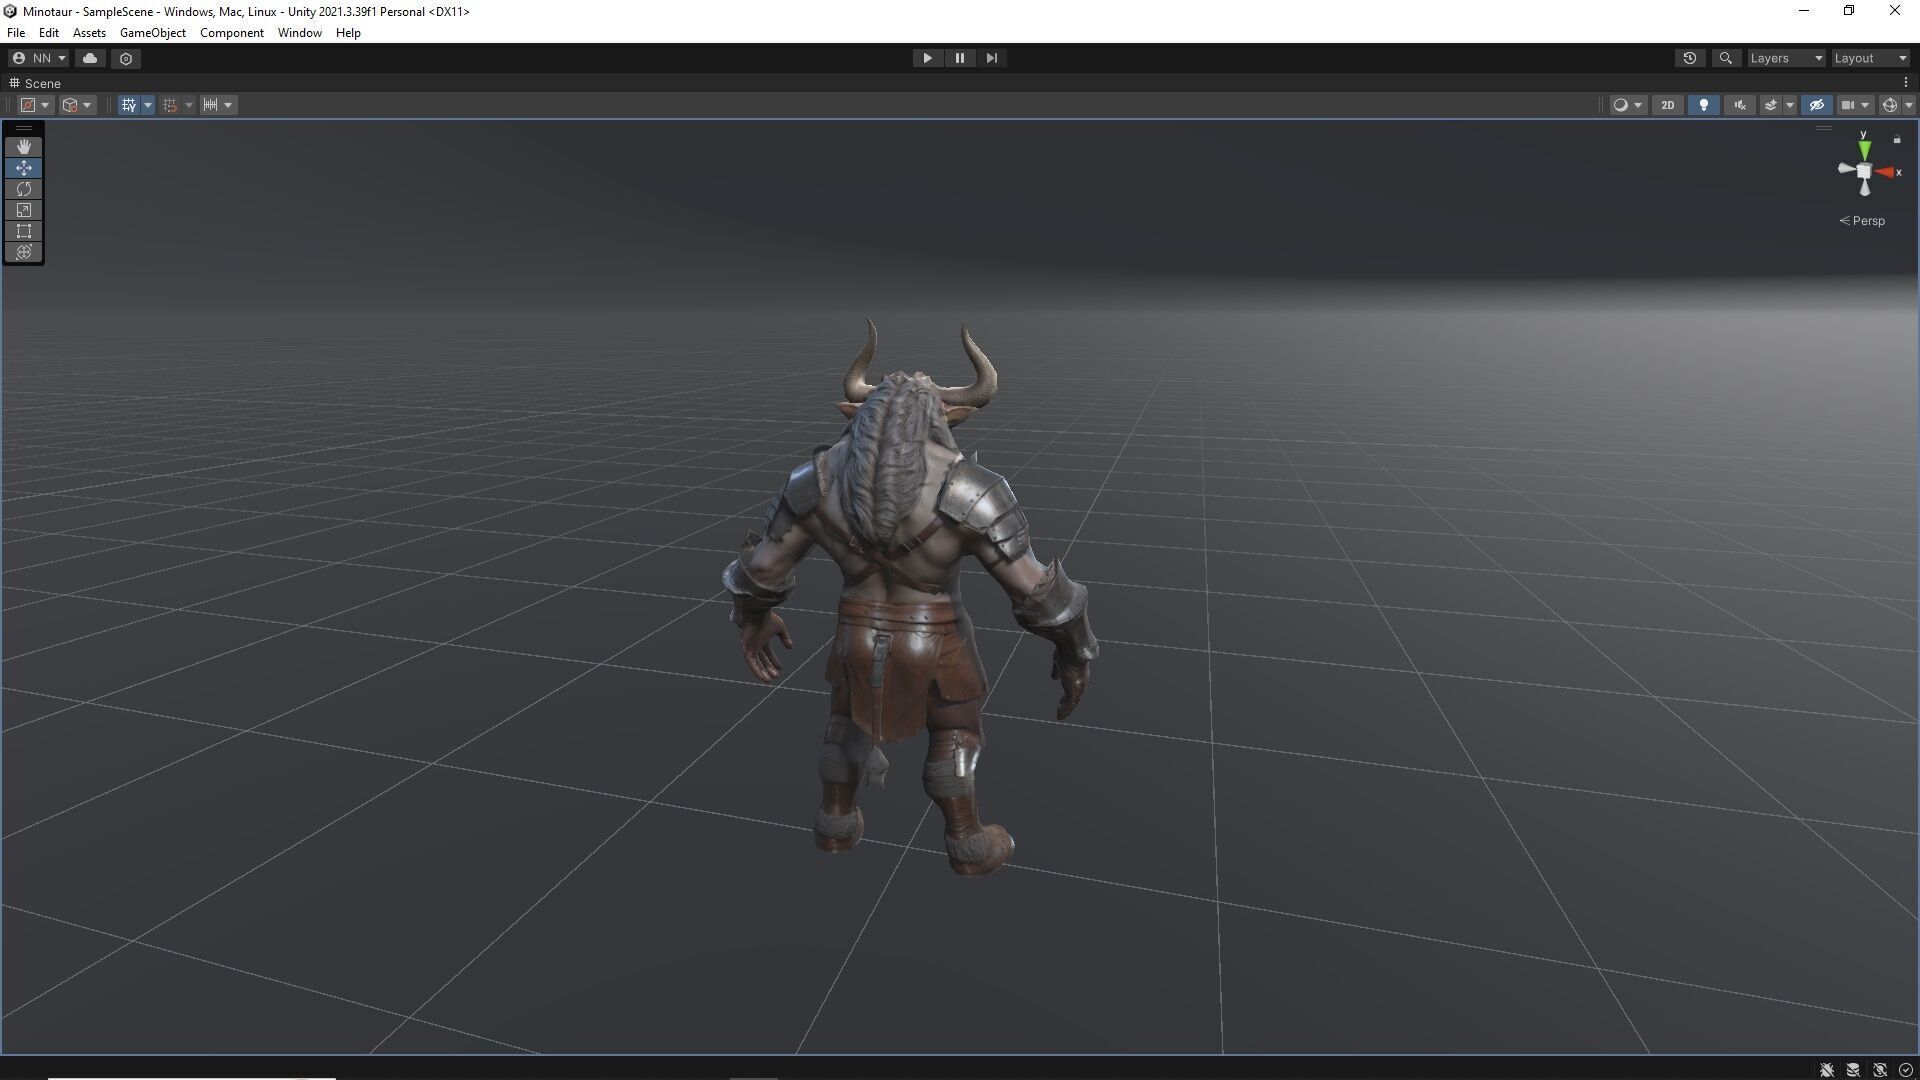Click the orientation gizmo overlay handle
Screen dimensions: 1920x1080
(1823, 128)
